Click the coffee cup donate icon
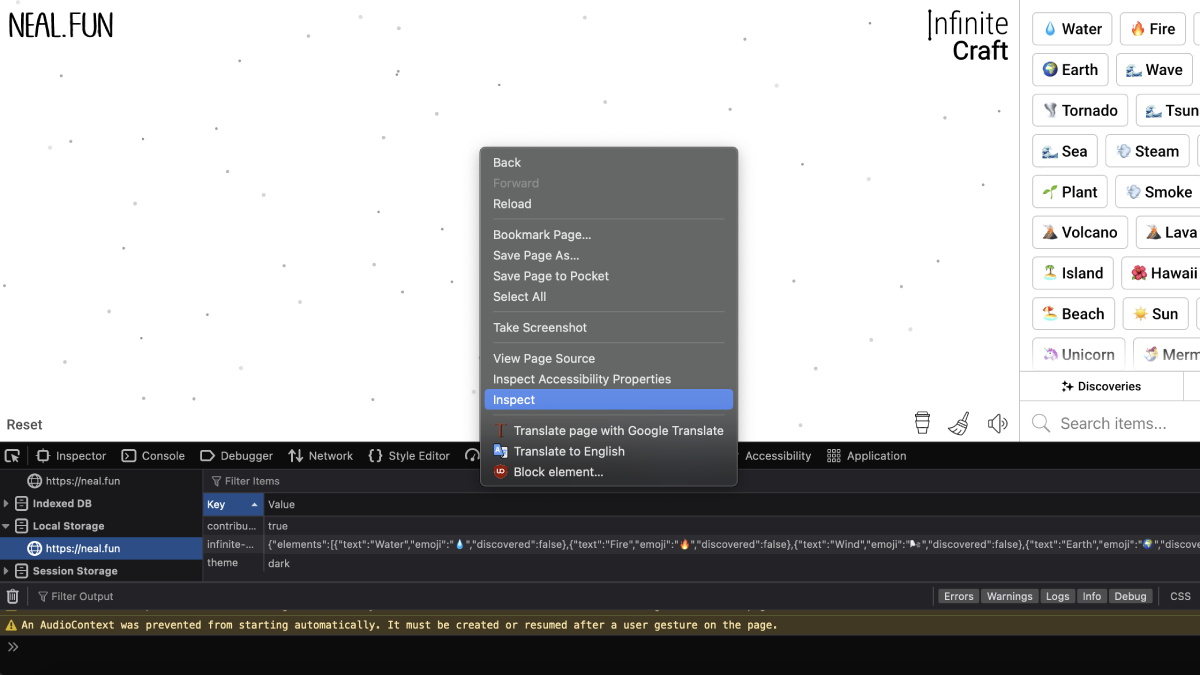This screenshot has width=1200, height=675. tap(922, 423)
